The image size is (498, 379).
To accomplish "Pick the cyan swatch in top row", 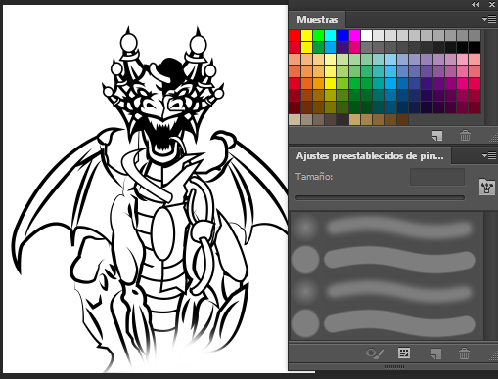I will click(x=330, y=35).
